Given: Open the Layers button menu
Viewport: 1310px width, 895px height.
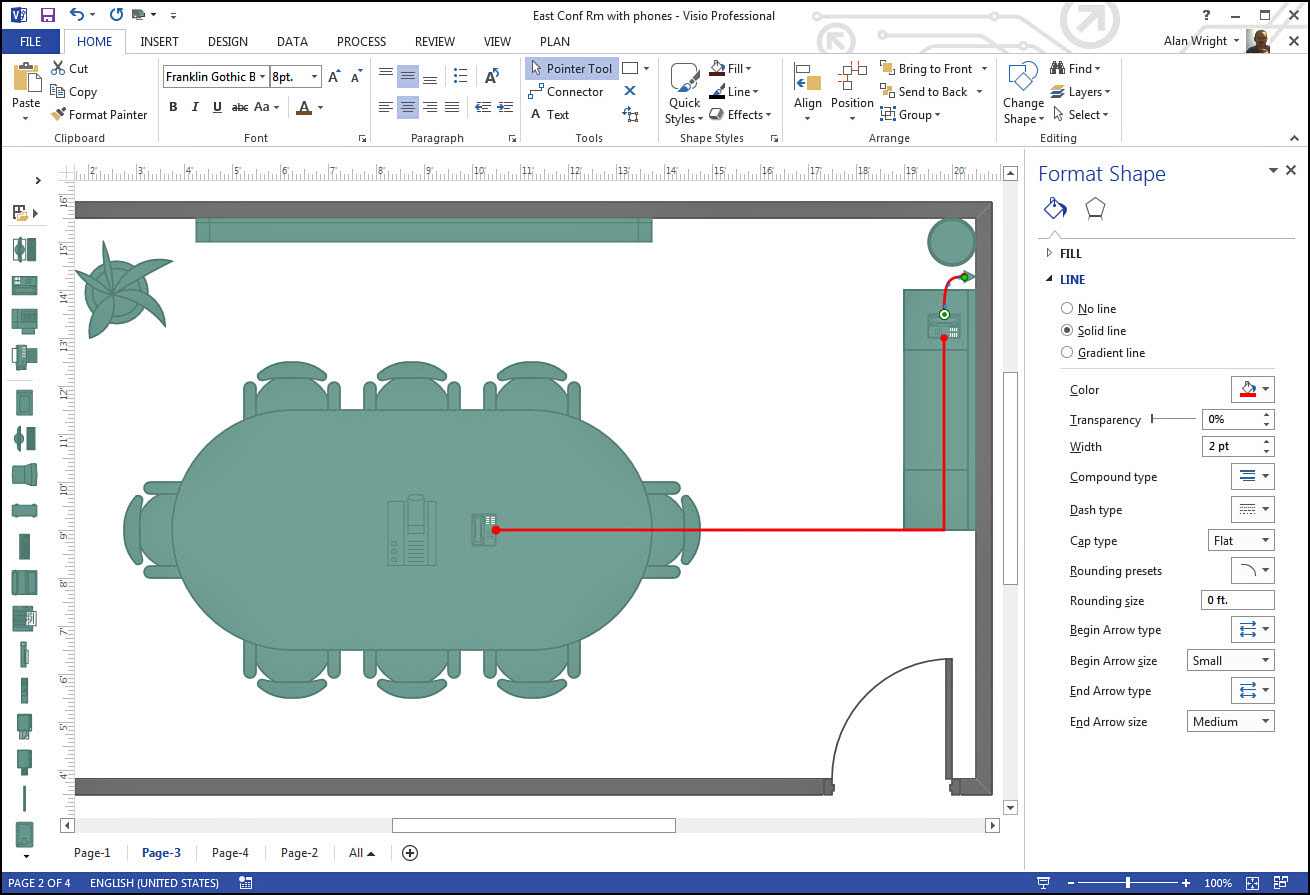Looking at the screenshot, I should click(1080, 91).
